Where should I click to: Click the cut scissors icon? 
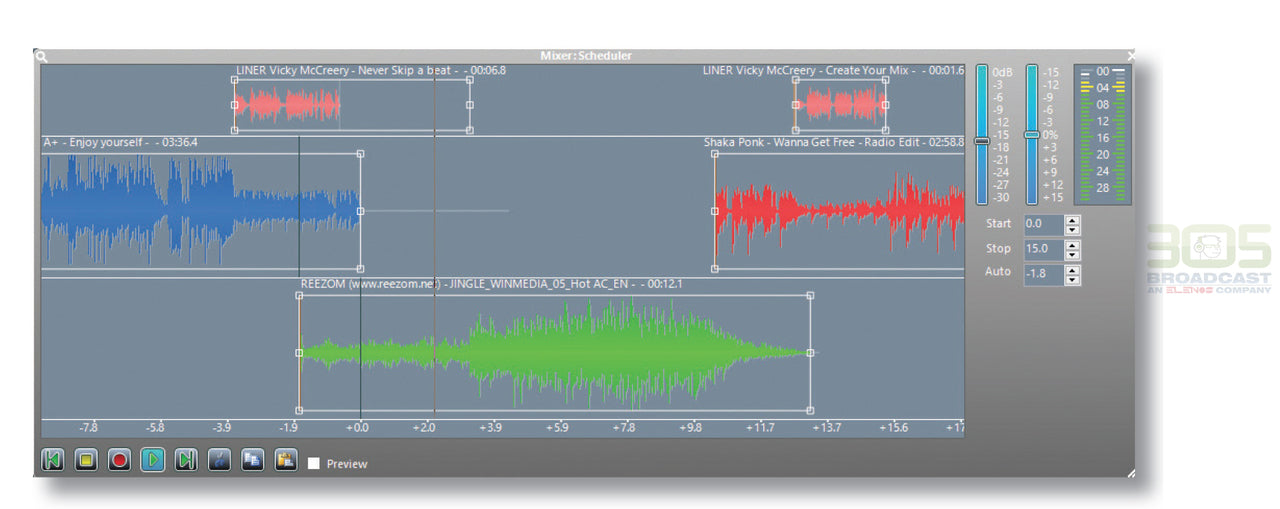click(220, 460)
